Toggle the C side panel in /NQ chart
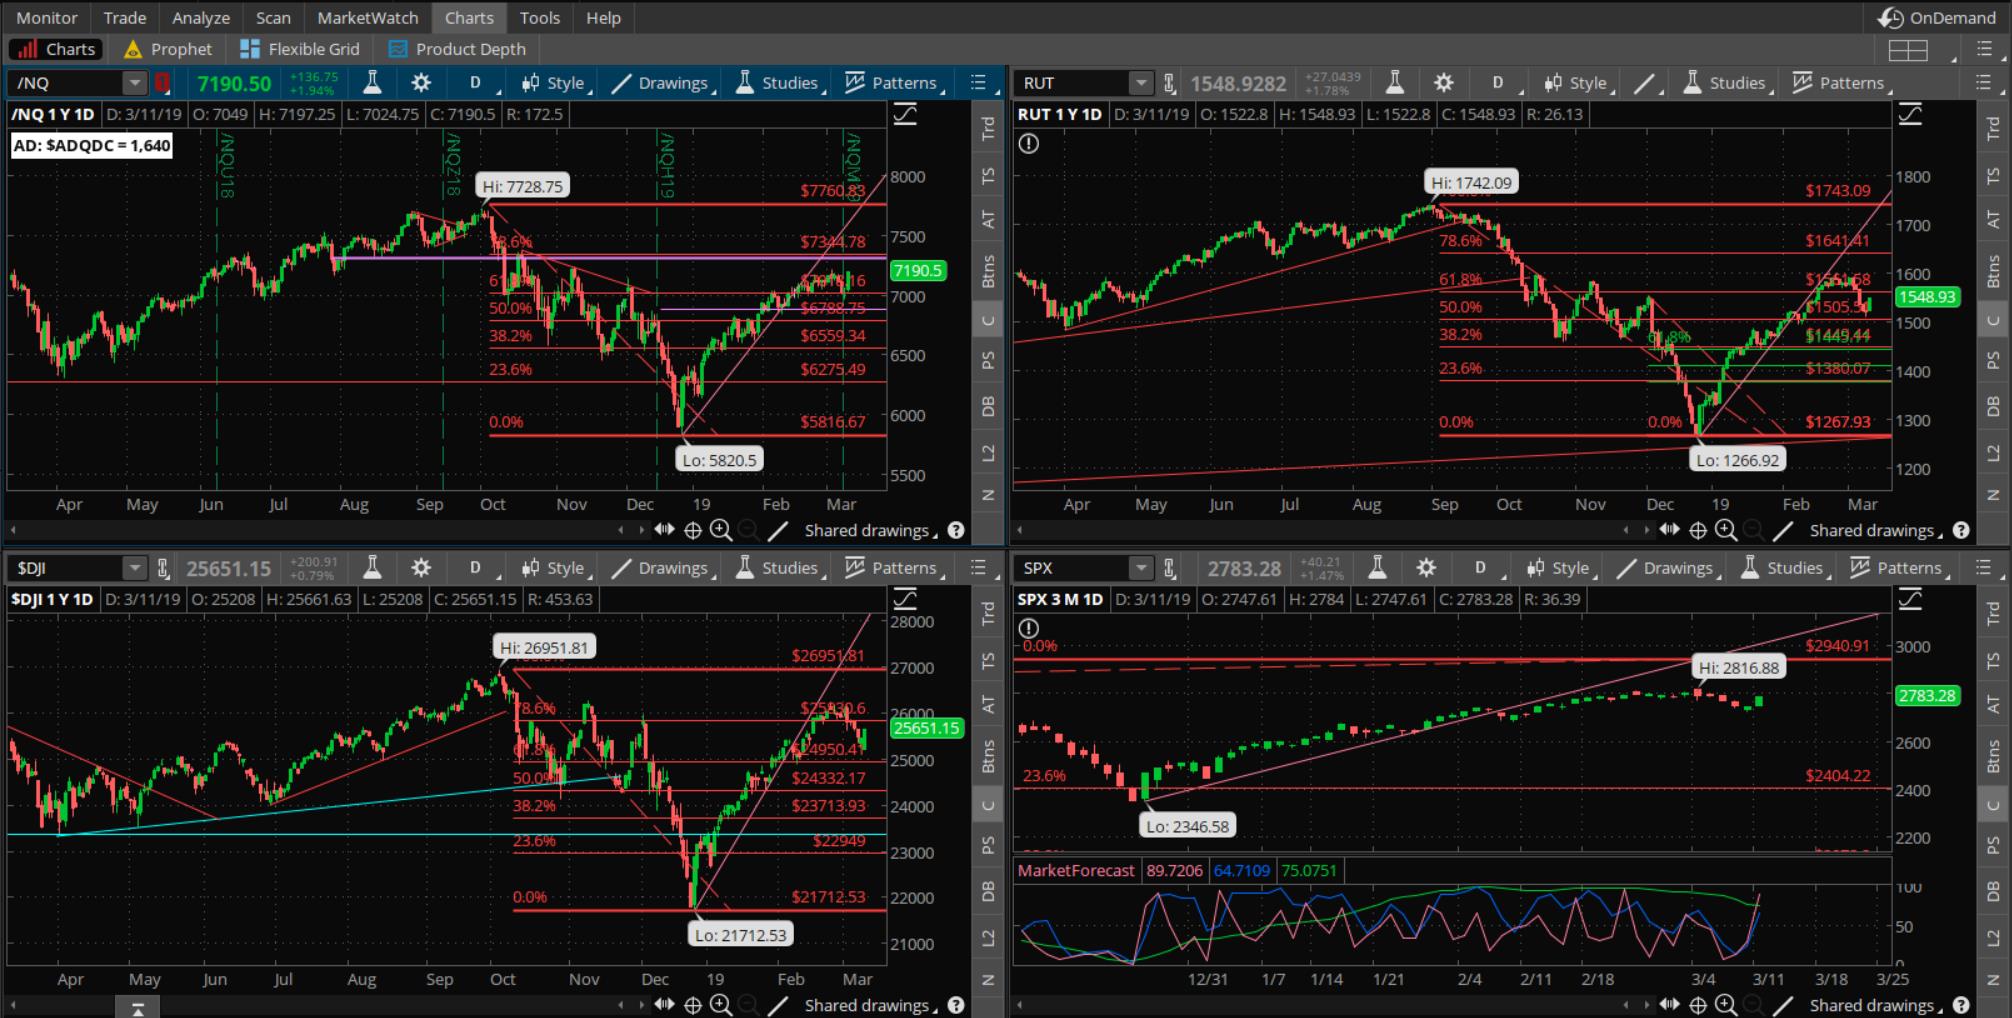 tap(988, 320)
